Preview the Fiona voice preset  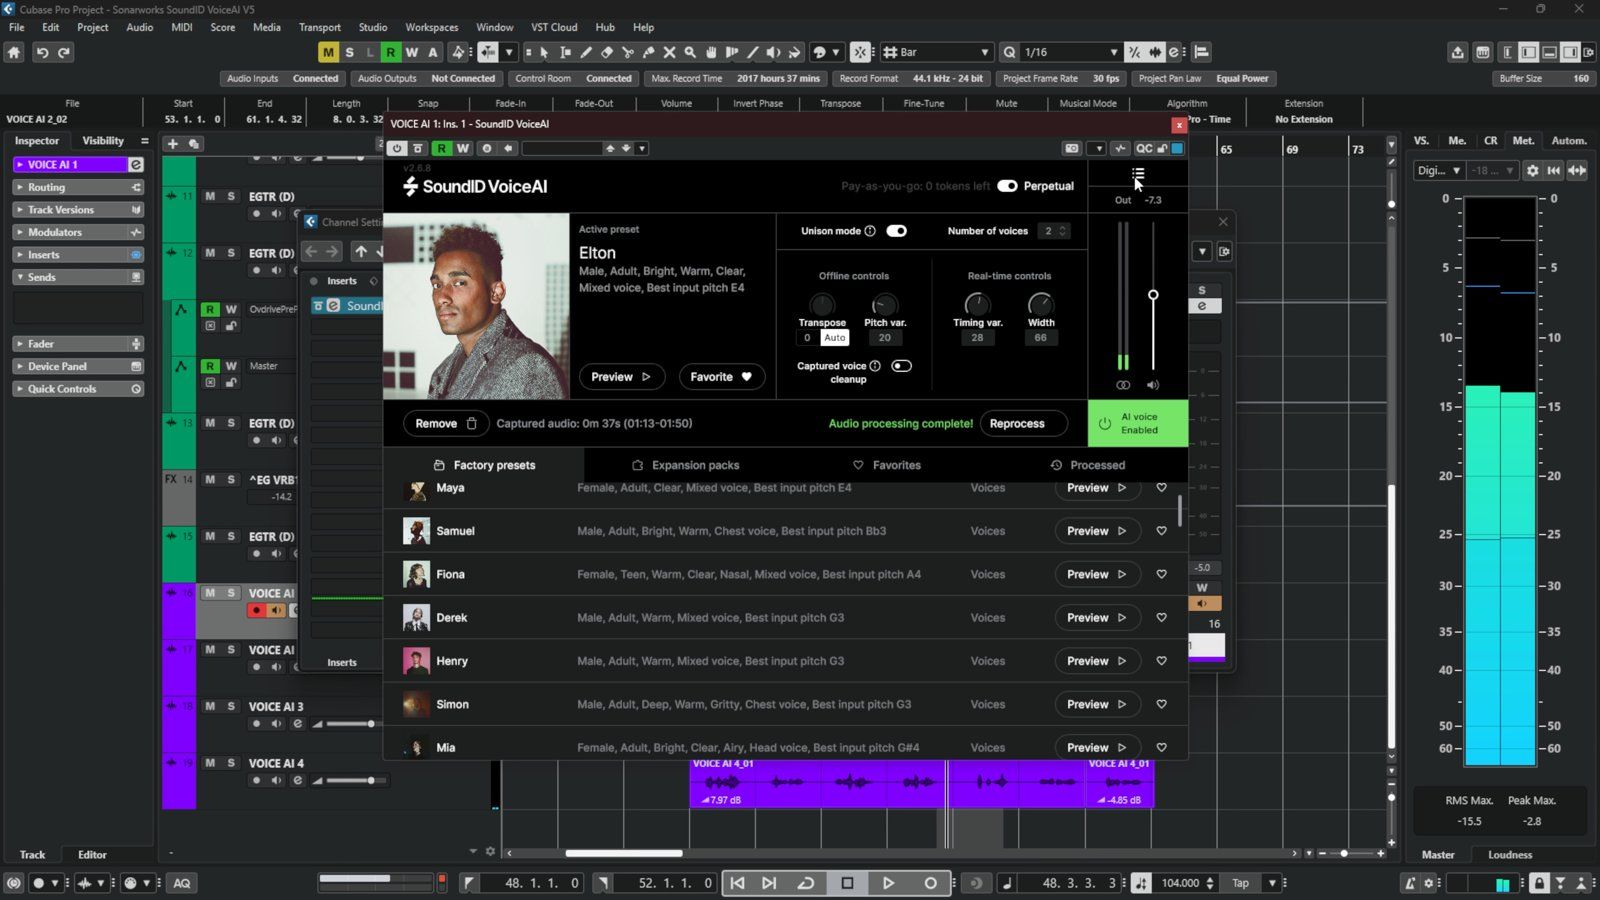coord(1096,574)
